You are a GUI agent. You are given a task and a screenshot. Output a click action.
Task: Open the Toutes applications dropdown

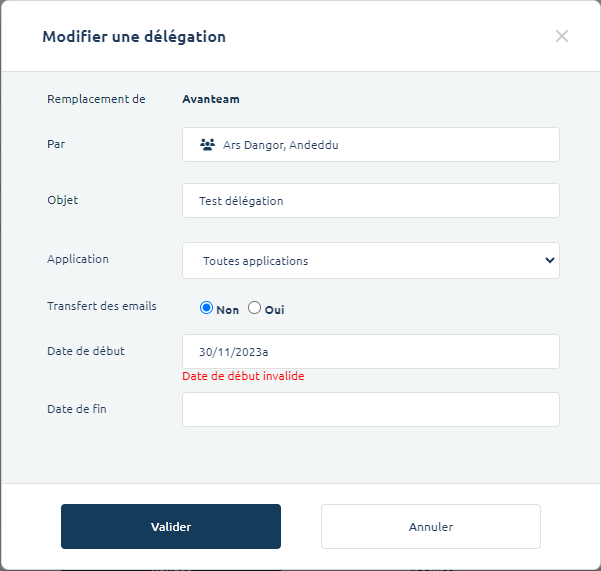(x=360, y=261)
